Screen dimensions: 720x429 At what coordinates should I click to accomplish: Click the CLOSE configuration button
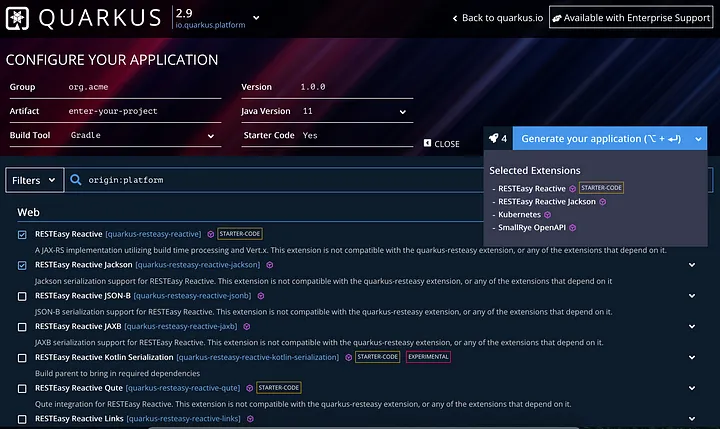[442, 144]
